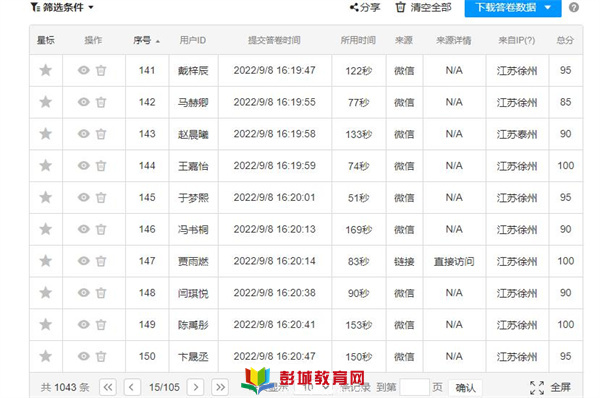Click 清空全部 trash button

[423, 7]
